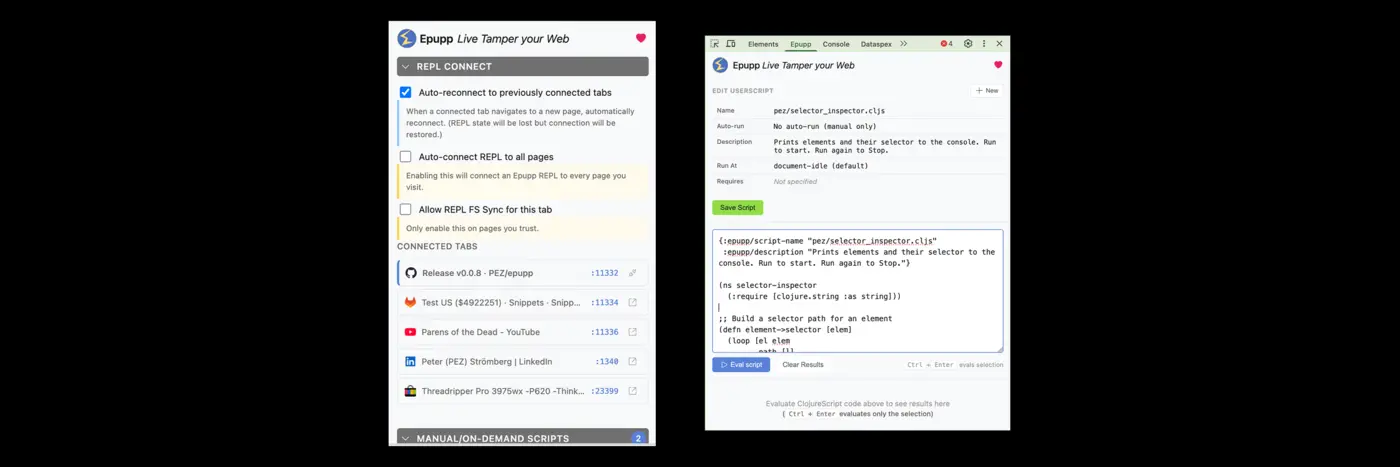Screen dimensions: 1400x467
Task: Click the Epupp logo in the DevTools panel
Action: 720,65
